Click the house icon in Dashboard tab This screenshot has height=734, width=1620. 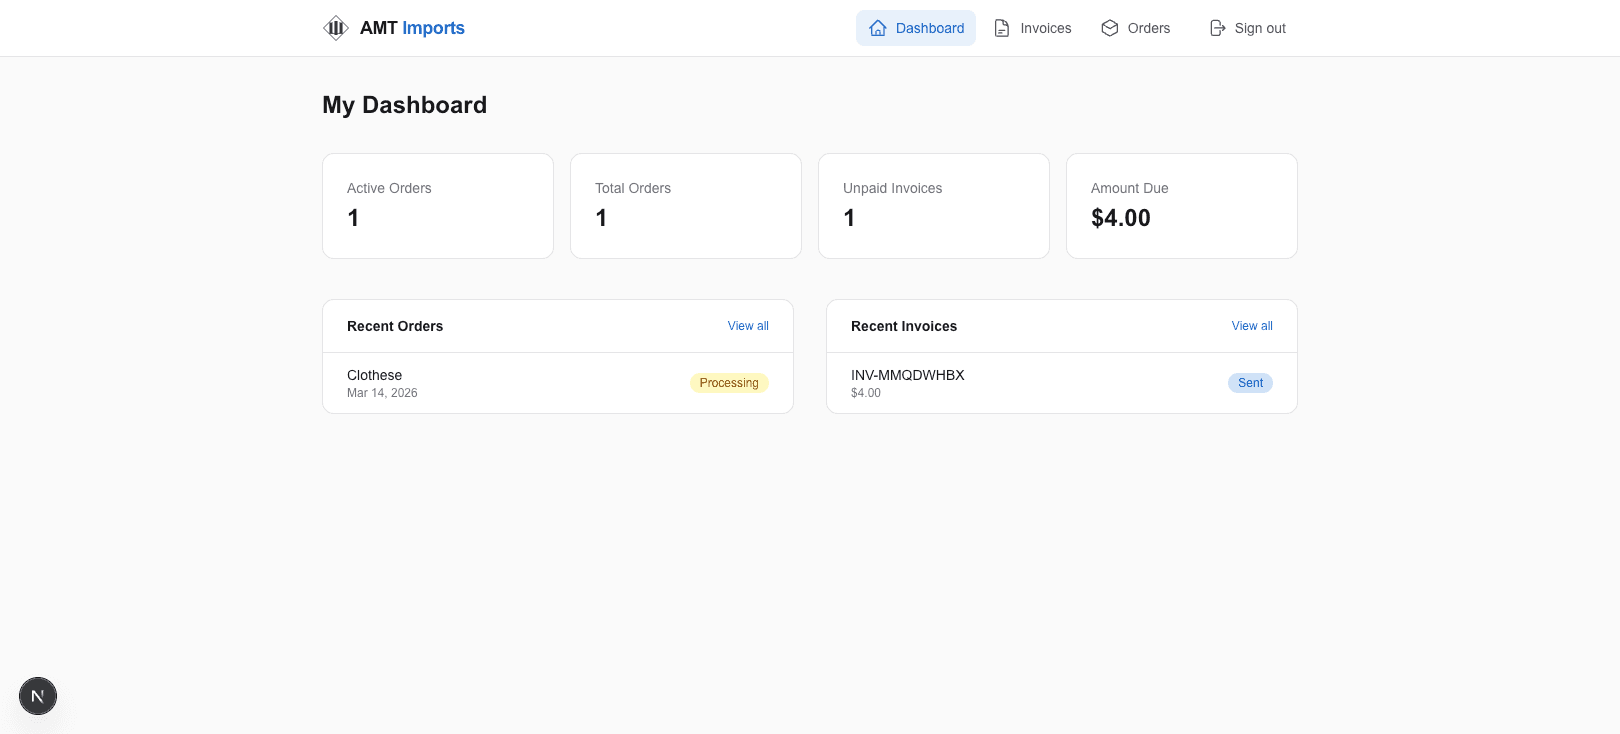point(878,28)
